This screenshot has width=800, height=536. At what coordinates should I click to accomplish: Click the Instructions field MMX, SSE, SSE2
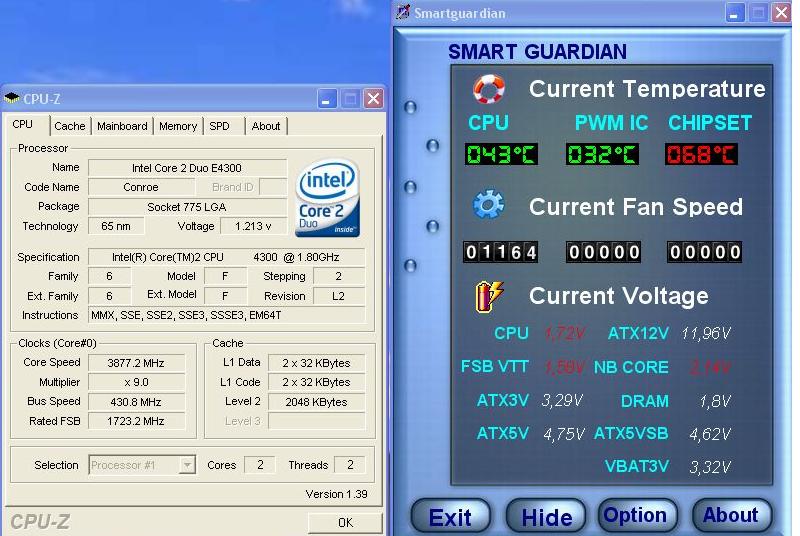tap(227, 315)
